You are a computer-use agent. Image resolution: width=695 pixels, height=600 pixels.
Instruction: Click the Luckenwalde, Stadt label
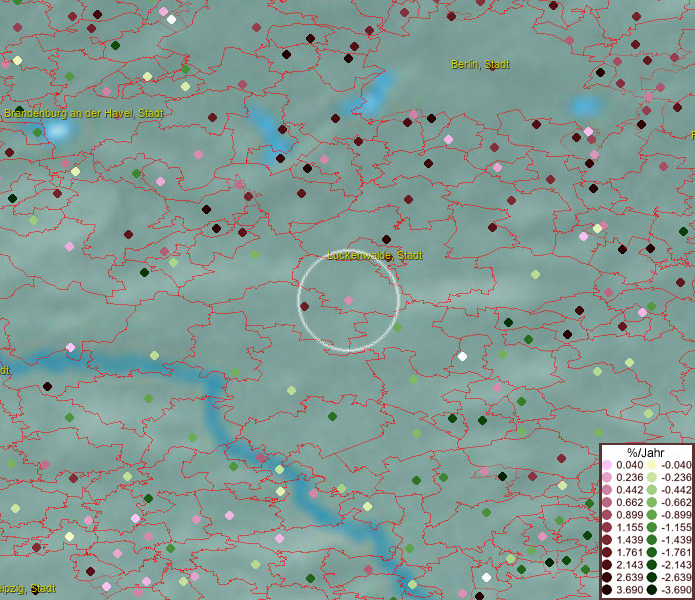tap(375, 255)
